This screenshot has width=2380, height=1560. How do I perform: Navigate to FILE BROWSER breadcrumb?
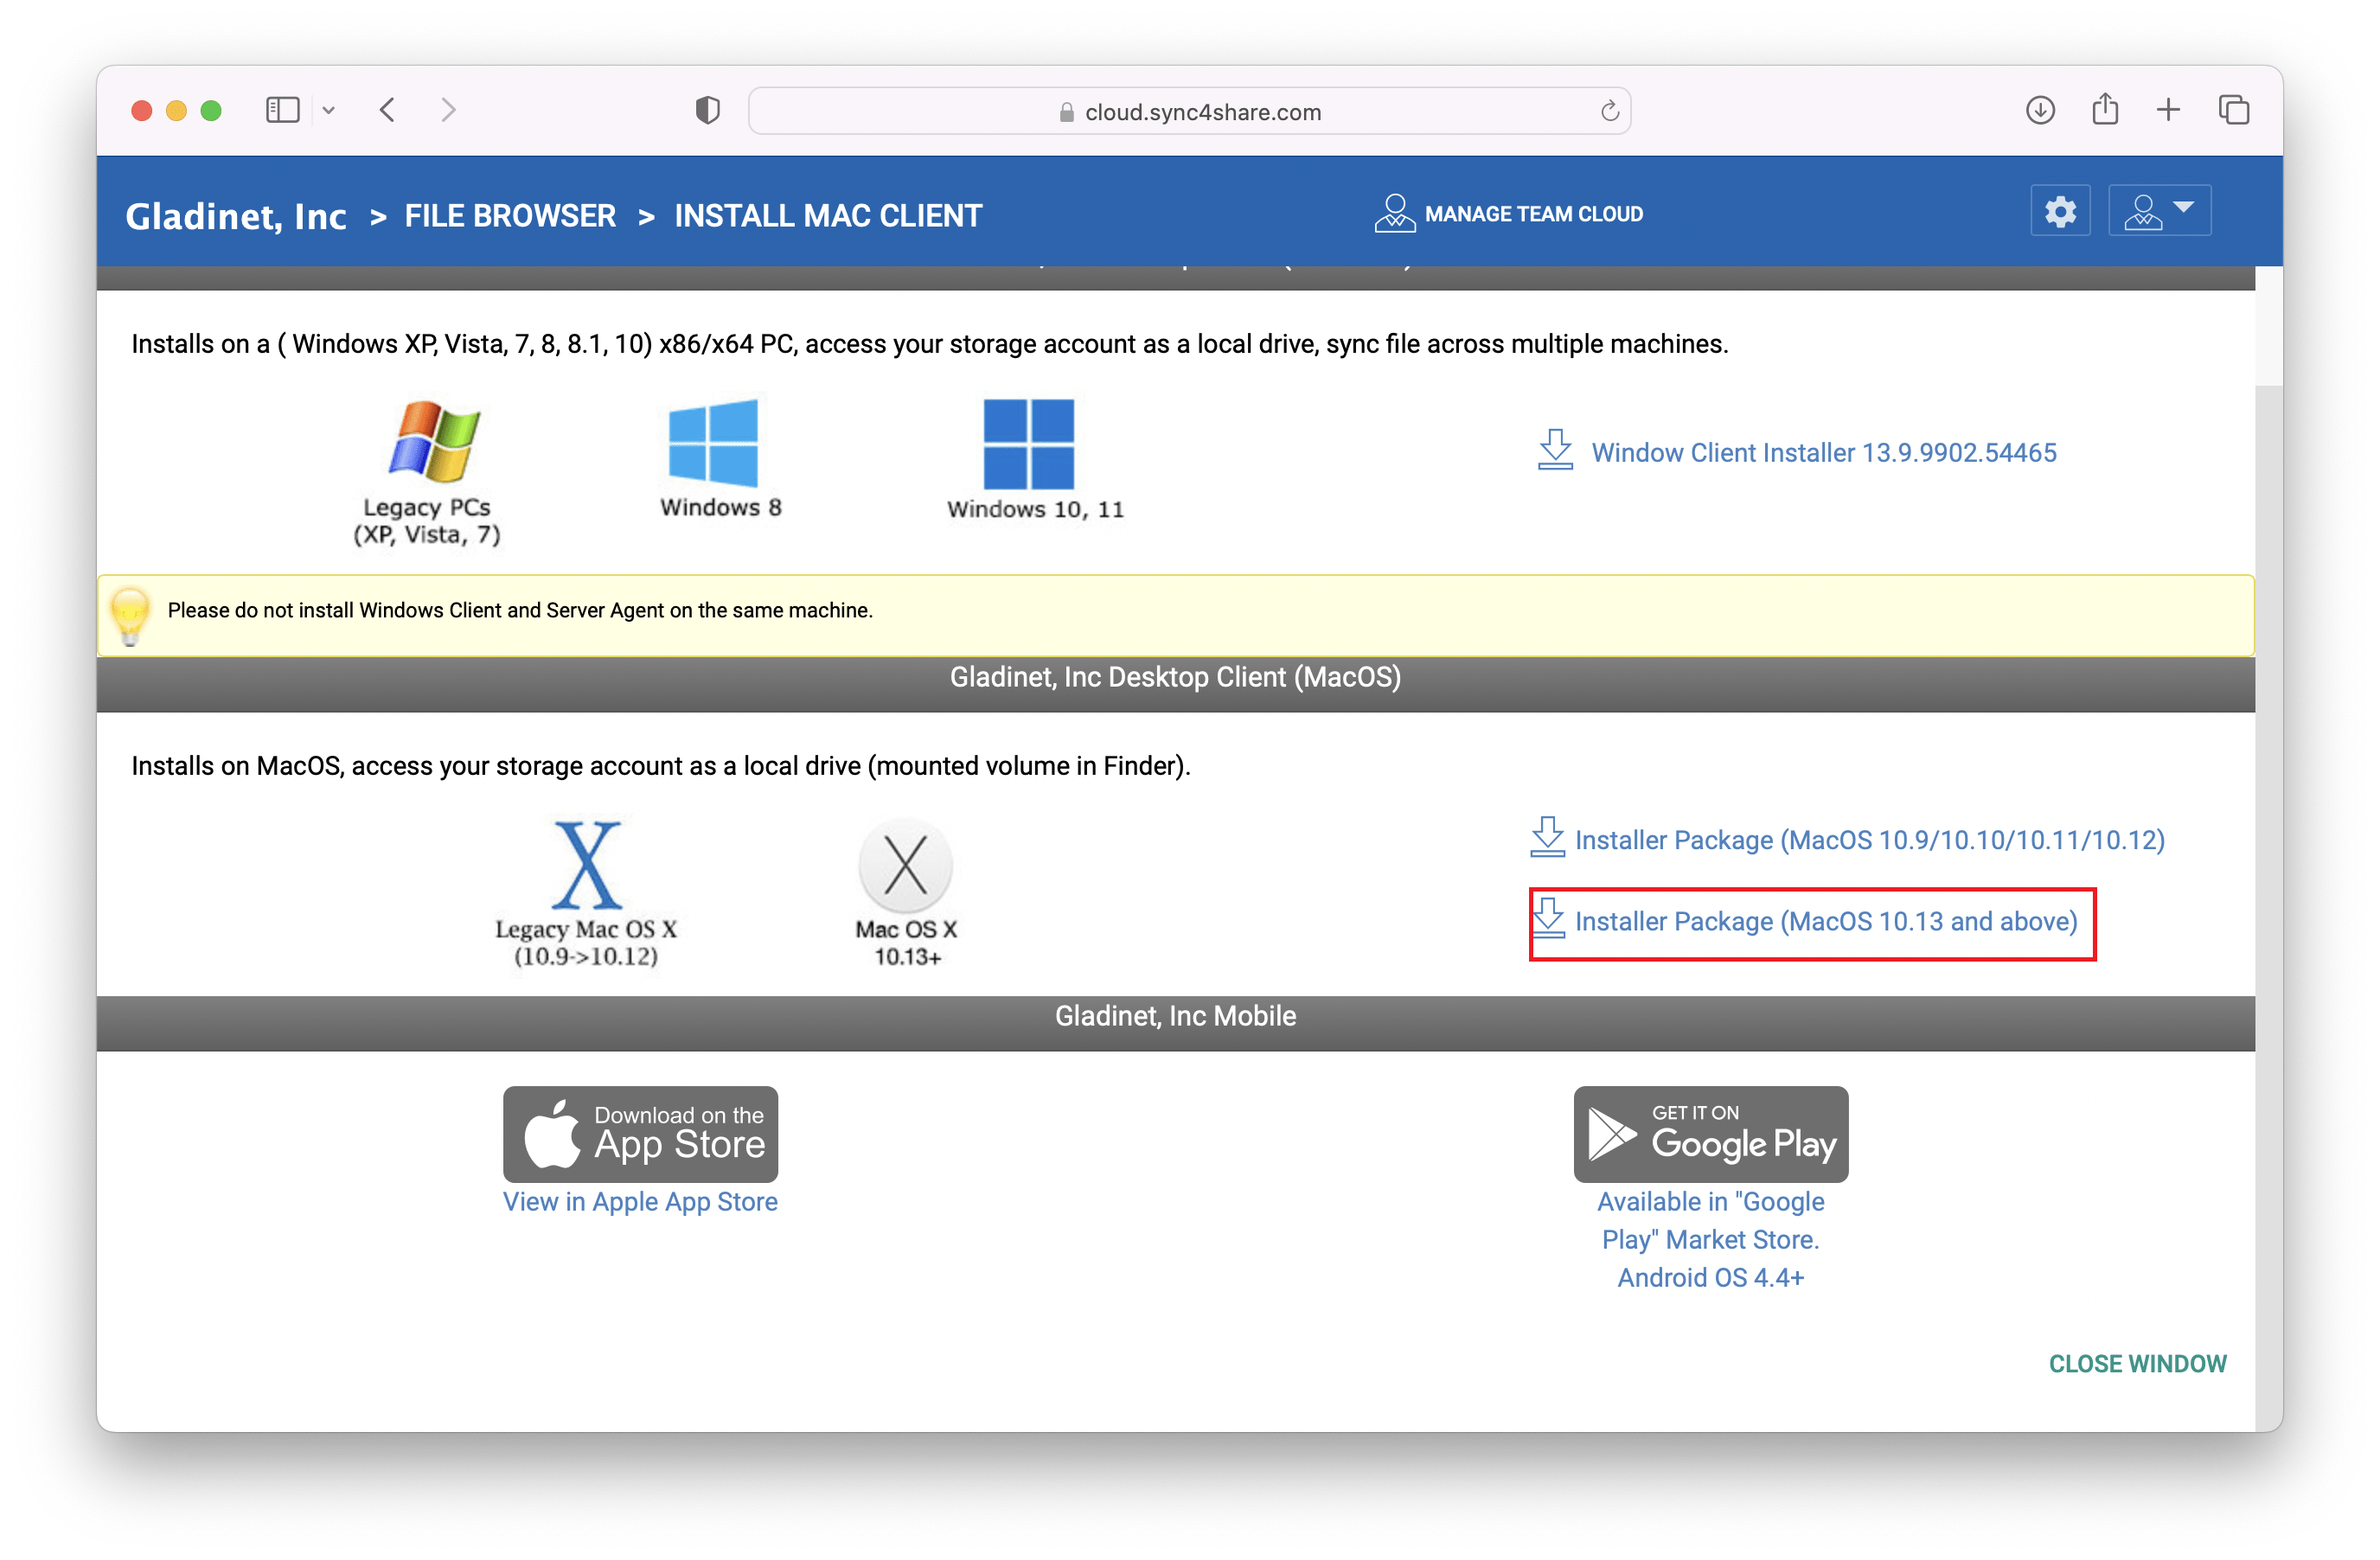pos(509,216)
